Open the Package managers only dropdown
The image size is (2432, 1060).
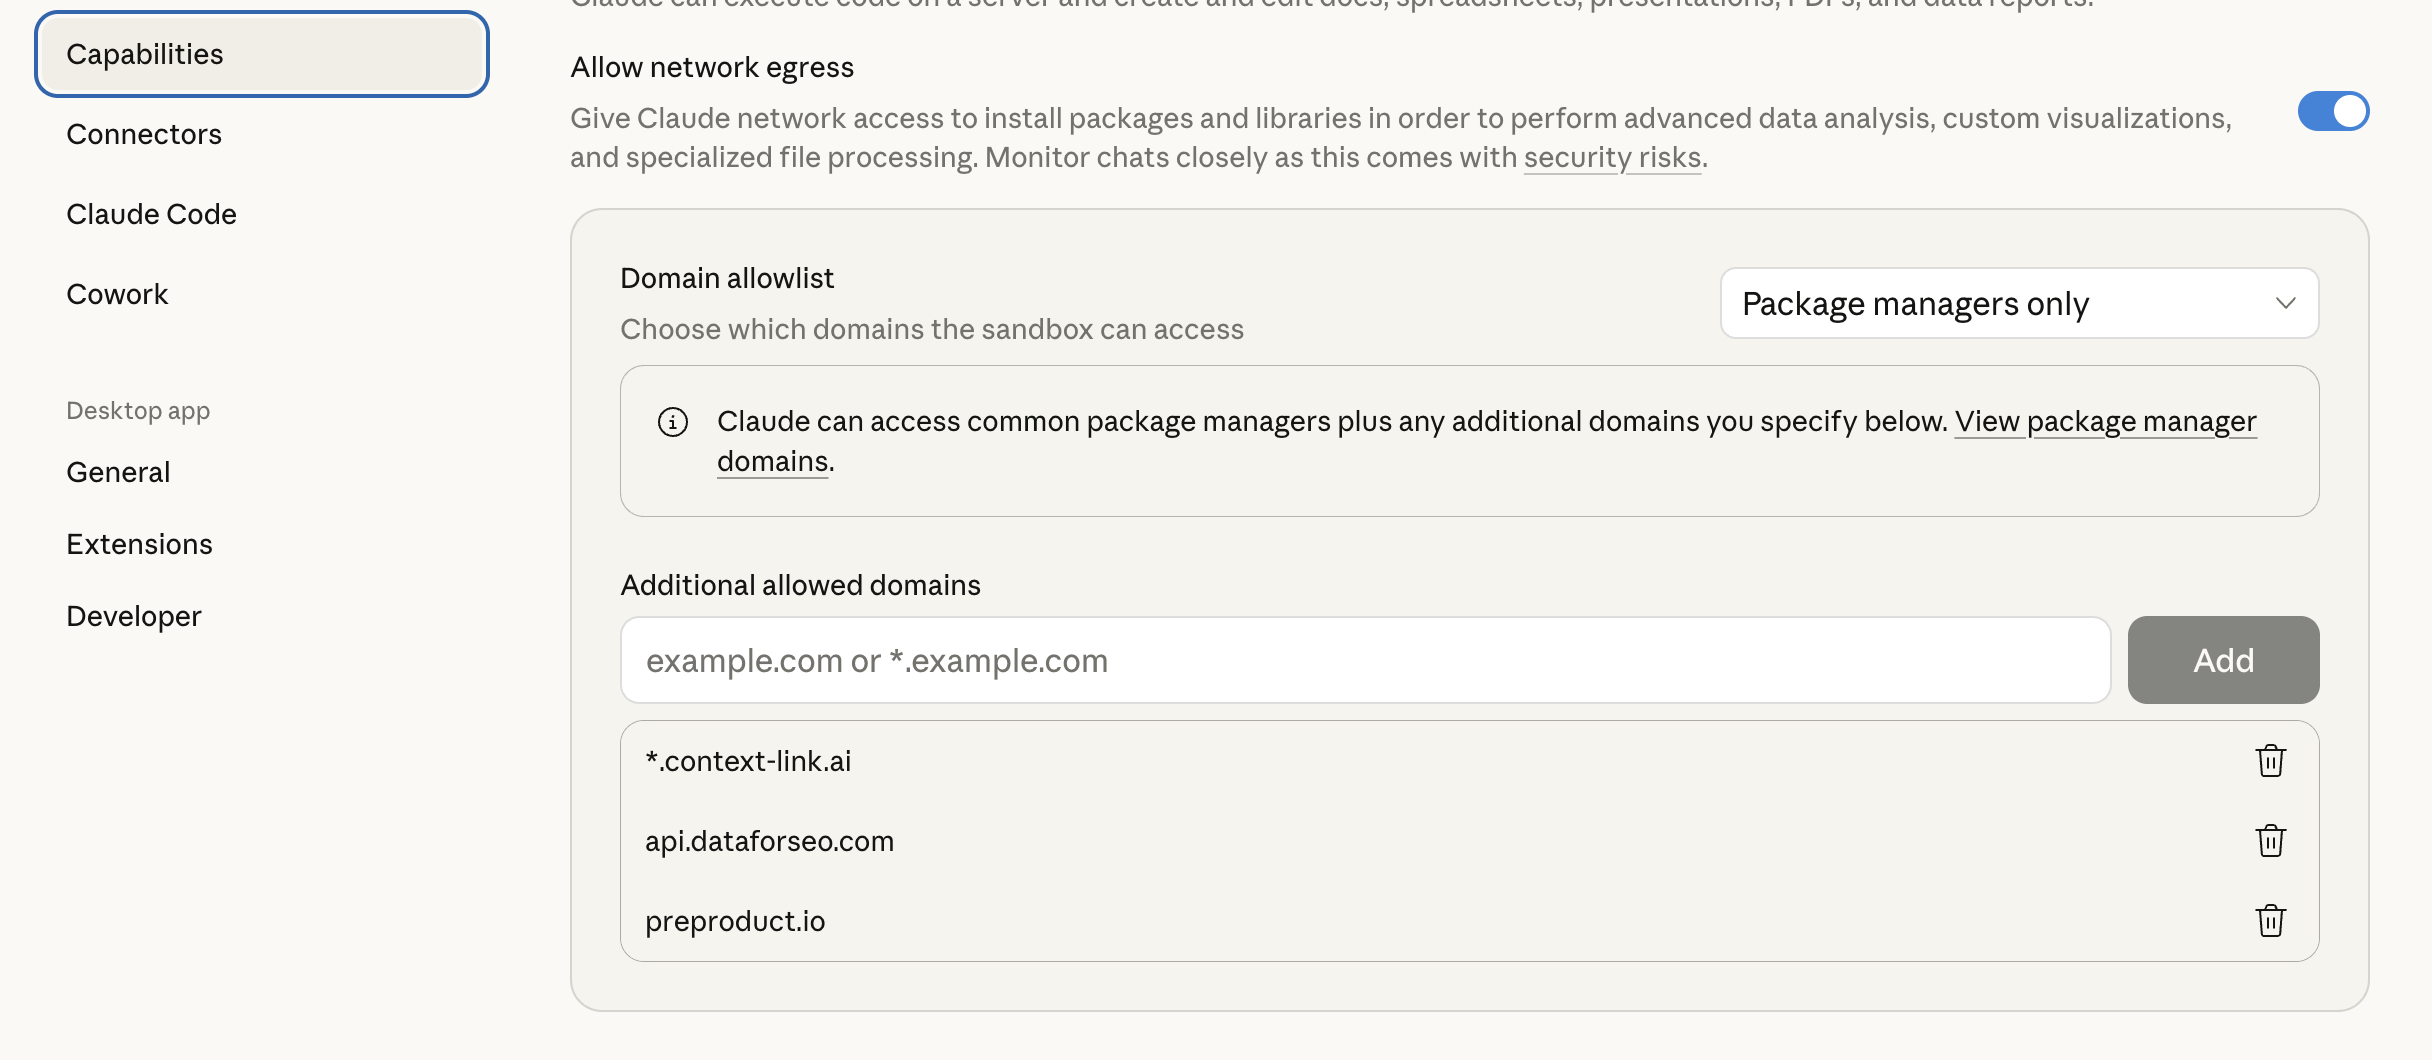pyautogui.click(x=2018, y=303)
